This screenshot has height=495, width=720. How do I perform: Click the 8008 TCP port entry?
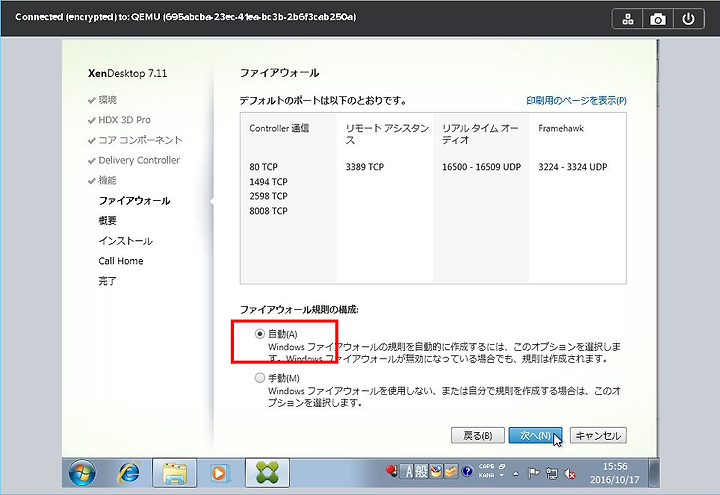tap(269, 211)
